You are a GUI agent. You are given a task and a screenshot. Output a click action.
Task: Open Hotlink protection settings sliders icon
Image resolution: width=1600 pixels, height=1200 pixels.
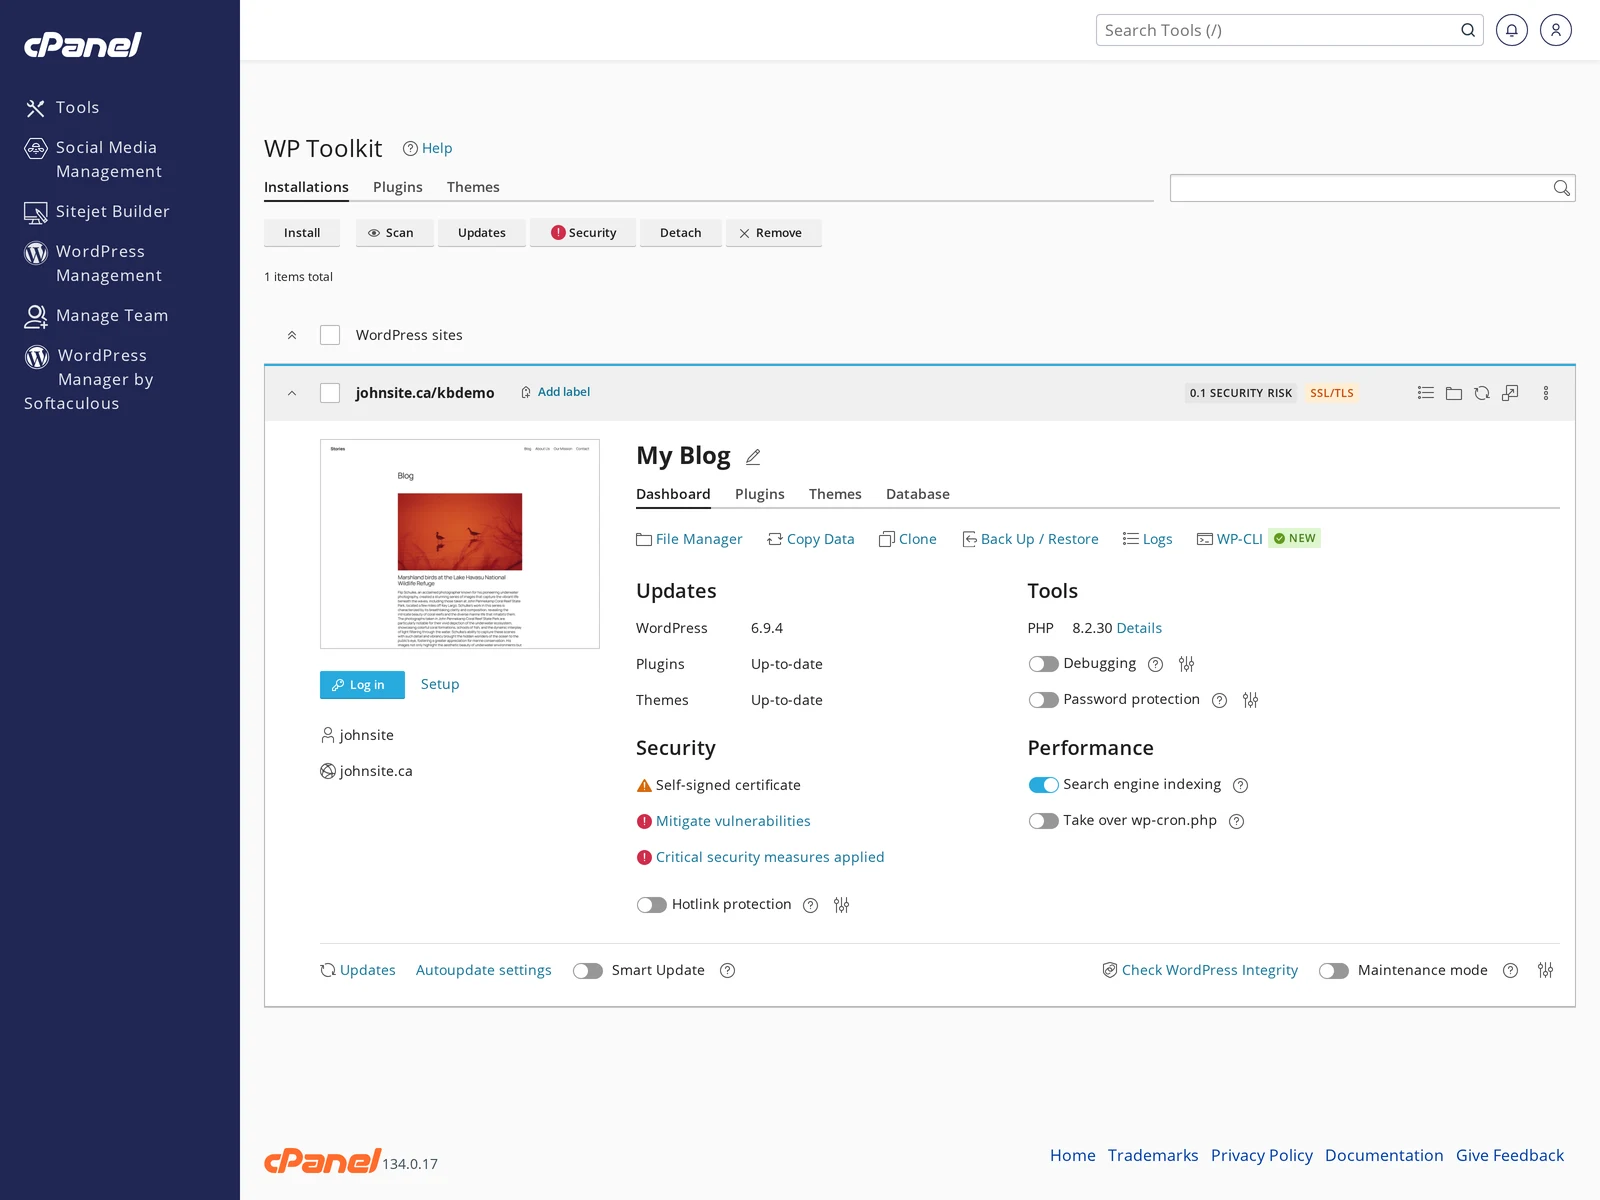(x=842, y=905)
